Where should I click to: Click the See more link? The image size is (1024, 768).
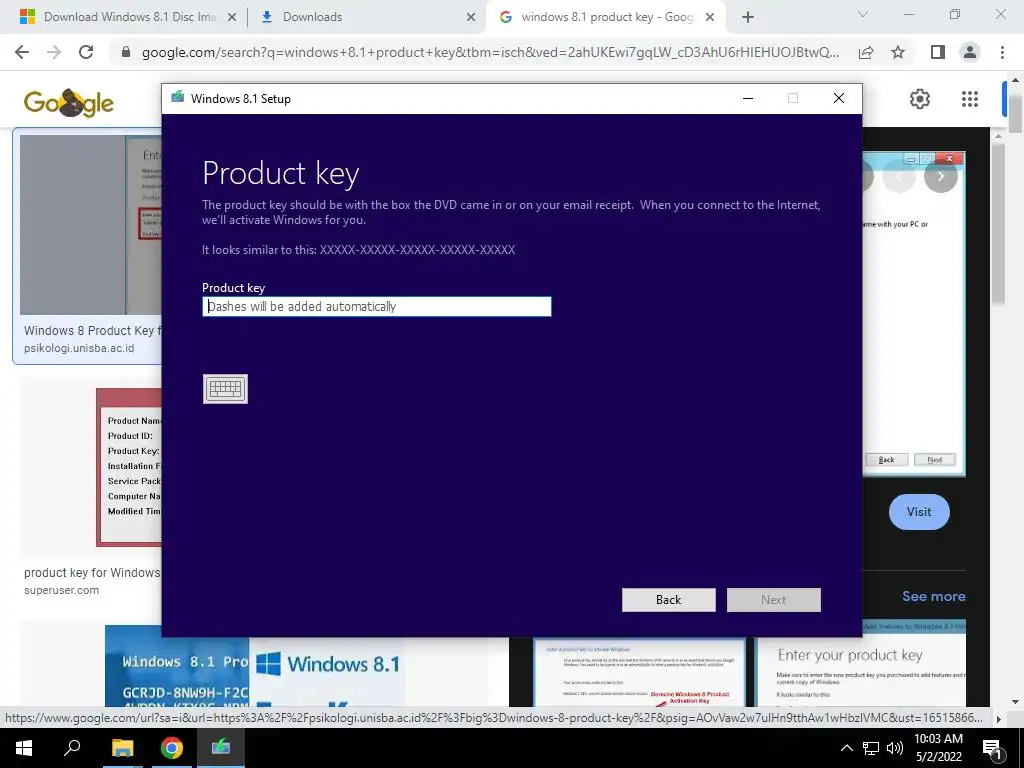click(x=933, y=596)
